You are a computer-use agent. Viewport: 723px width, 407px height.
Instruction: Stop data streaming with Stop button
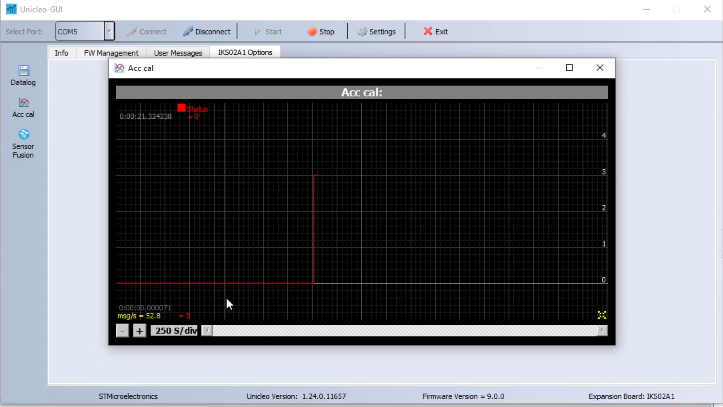[x=320, y=31]
